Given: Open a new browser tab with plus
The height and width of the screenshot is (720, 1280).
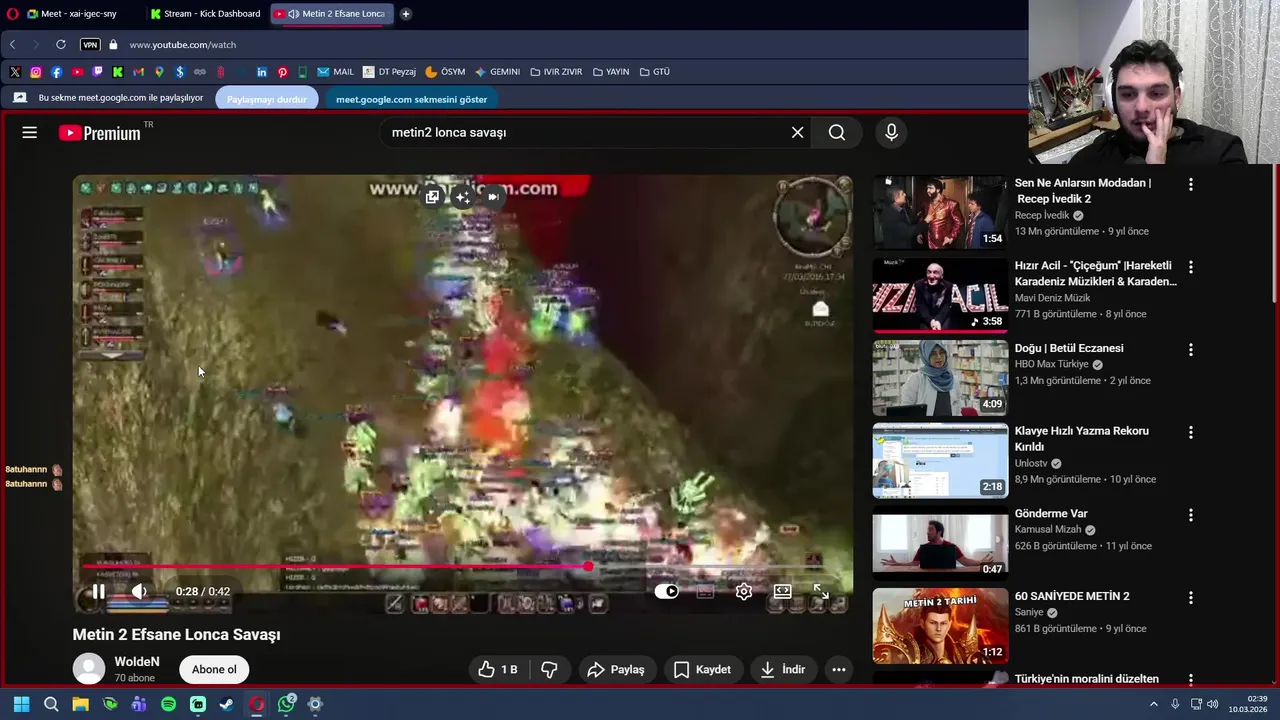Looking at the screenshot, I should [x=406, y=14].
